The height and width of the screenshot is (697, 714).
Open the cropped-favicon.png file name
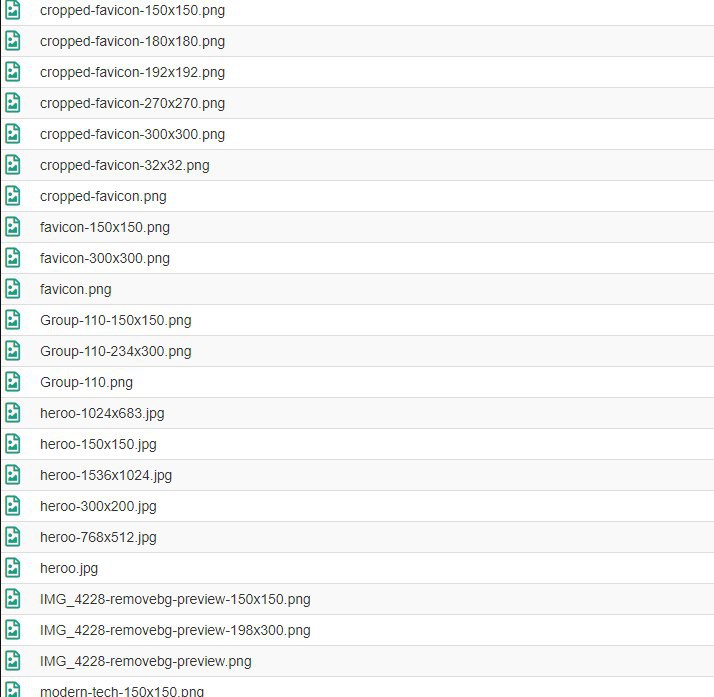(x=103, y=197)
